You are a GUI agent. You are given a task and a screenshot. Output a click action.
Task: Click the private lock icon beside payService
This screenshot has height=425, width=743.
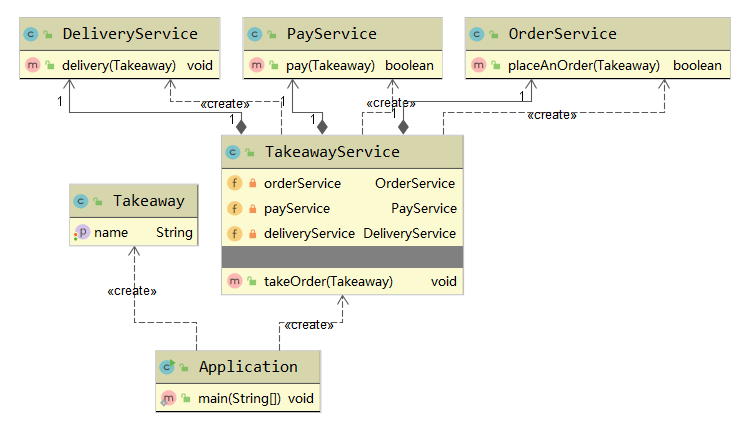click(252, 208)
